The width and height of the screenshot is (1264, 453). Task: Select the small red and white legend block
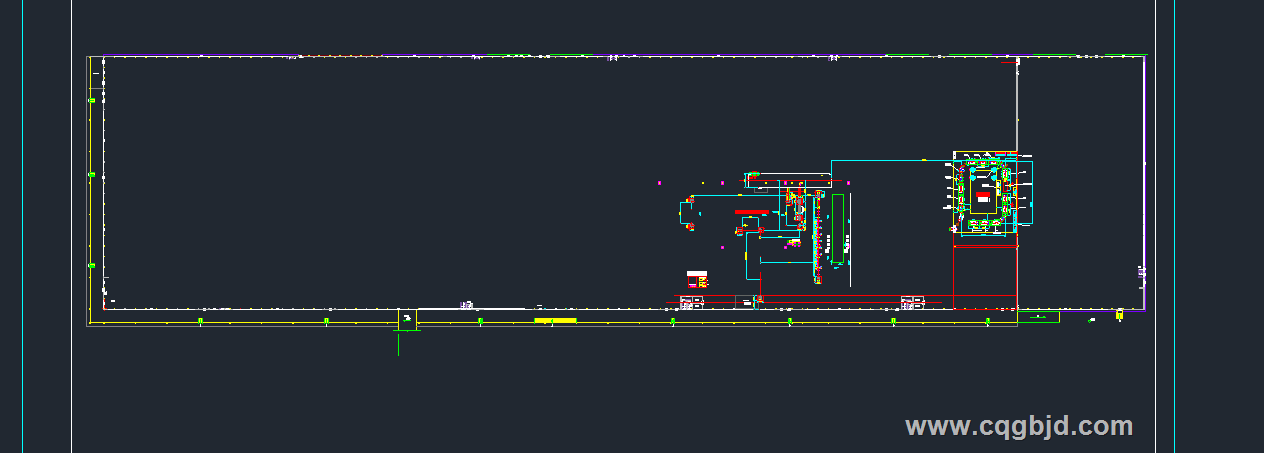click(x=696, y=277)
